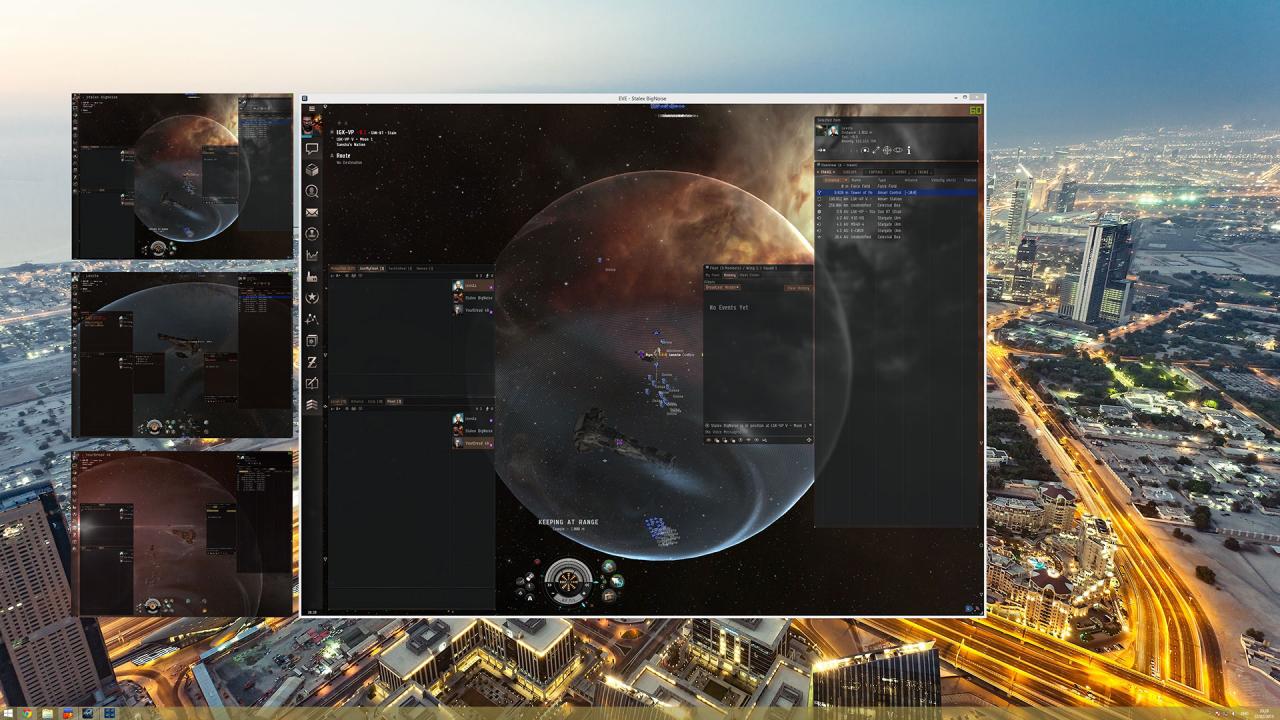Open the Neocom hamburger menu

click(312, 109)
